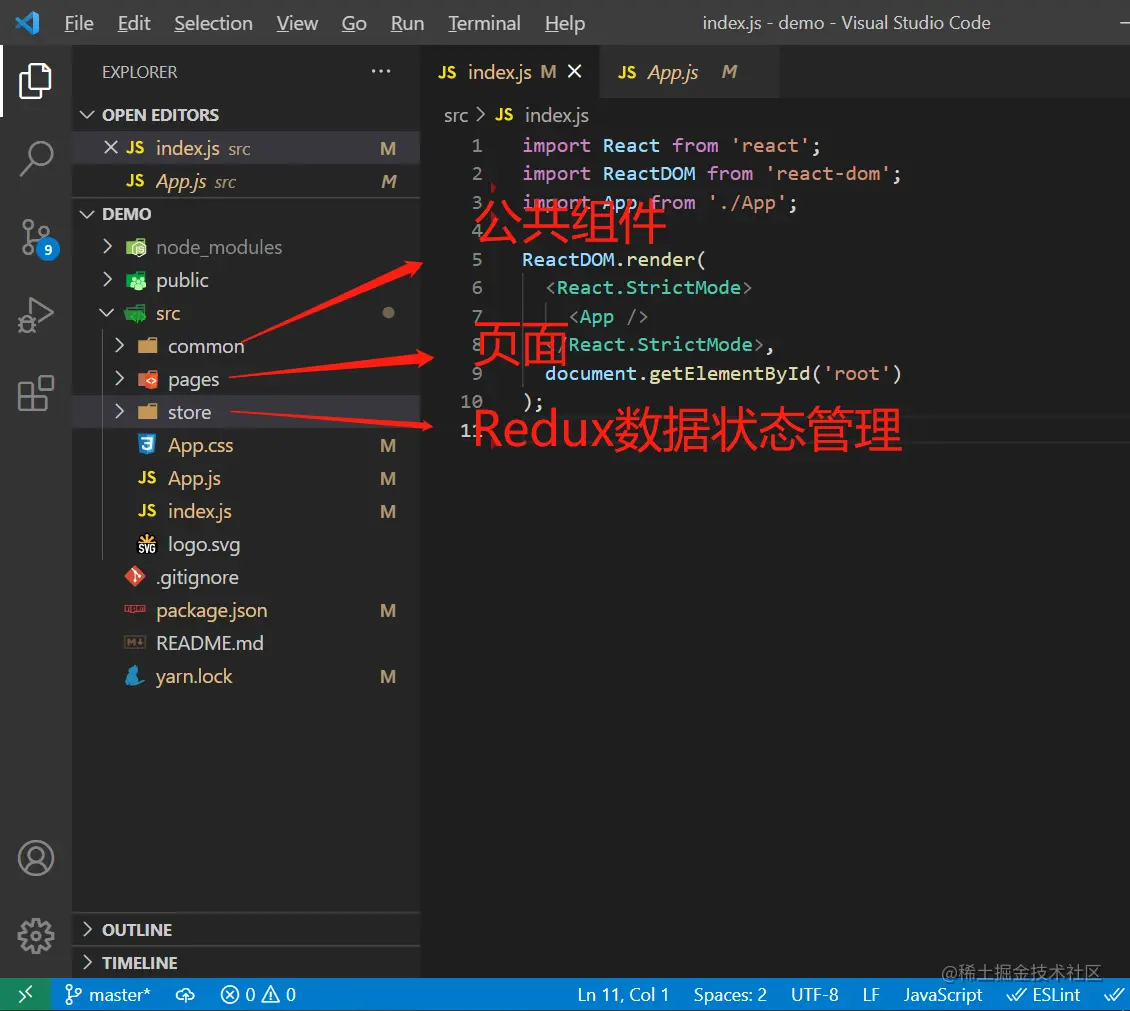Open package.json in the file tree
This screenshot has width=1130, height=1011.
246,610
